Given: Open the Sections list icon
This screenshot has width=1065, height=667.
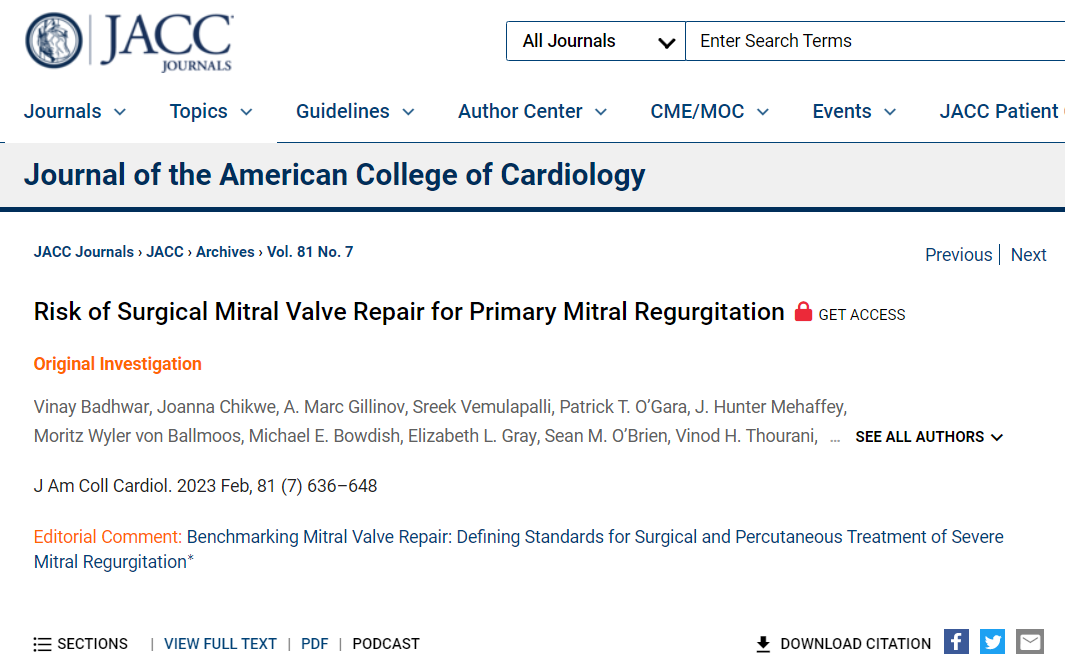Looking at the screenshot, I should pyautogui.click(x=42, y=645).
